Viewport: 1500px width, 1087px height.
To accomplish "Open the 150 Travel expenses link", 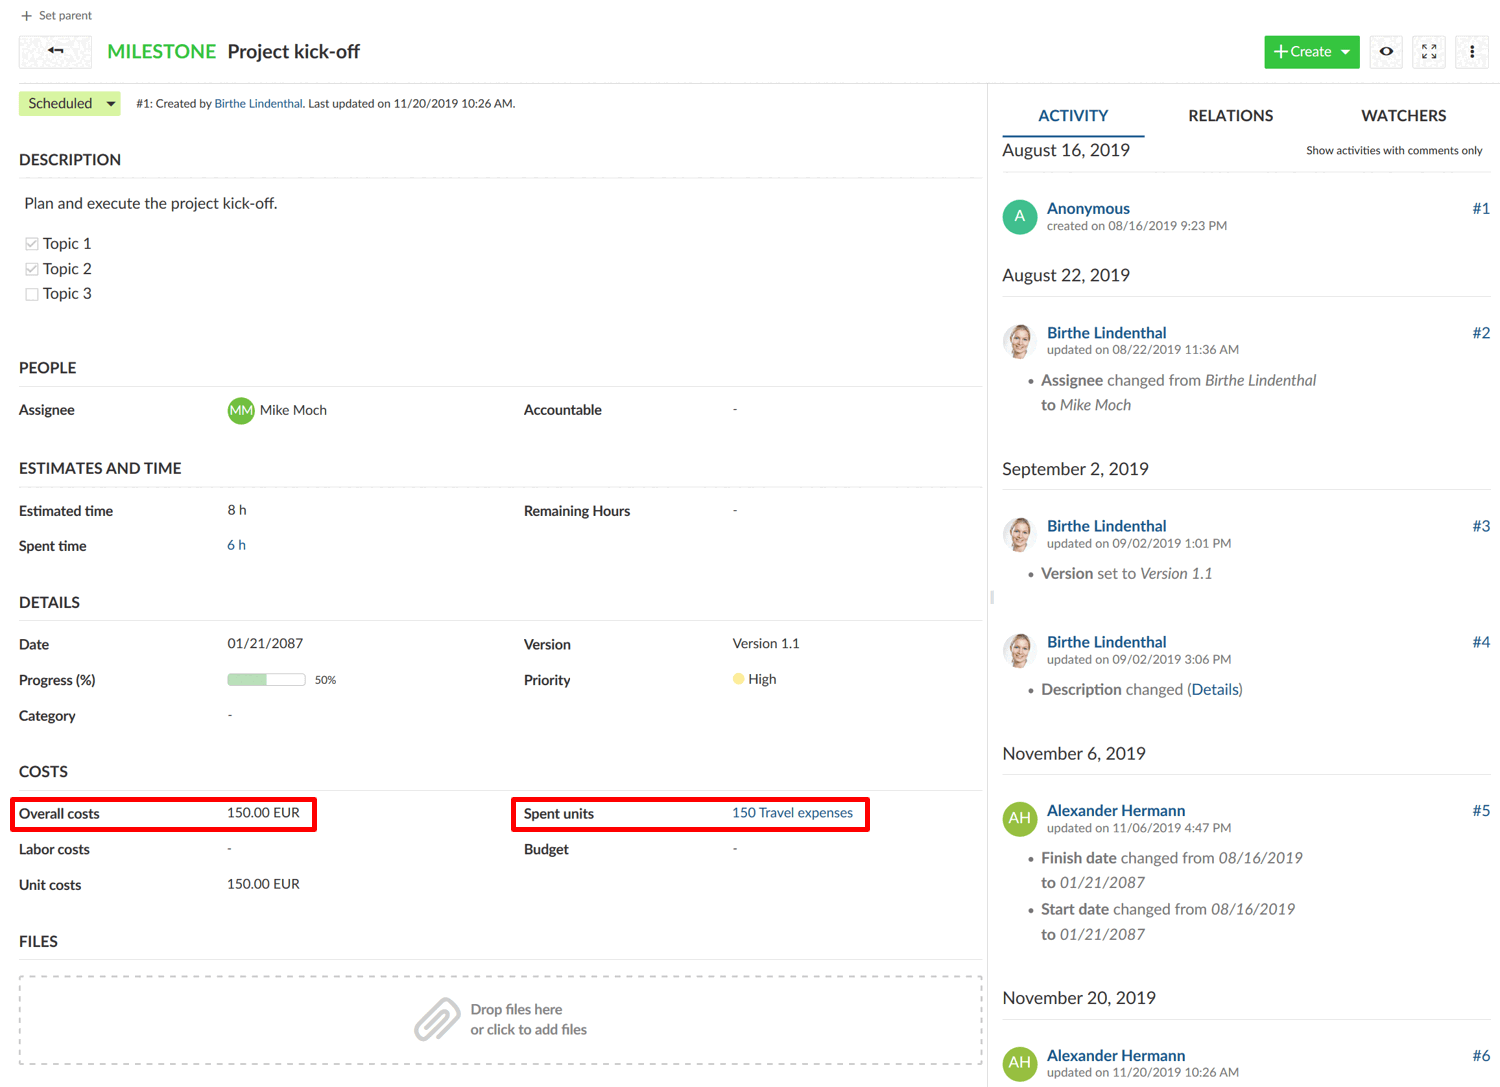I will pyautogui.click(x=794, y=812).
